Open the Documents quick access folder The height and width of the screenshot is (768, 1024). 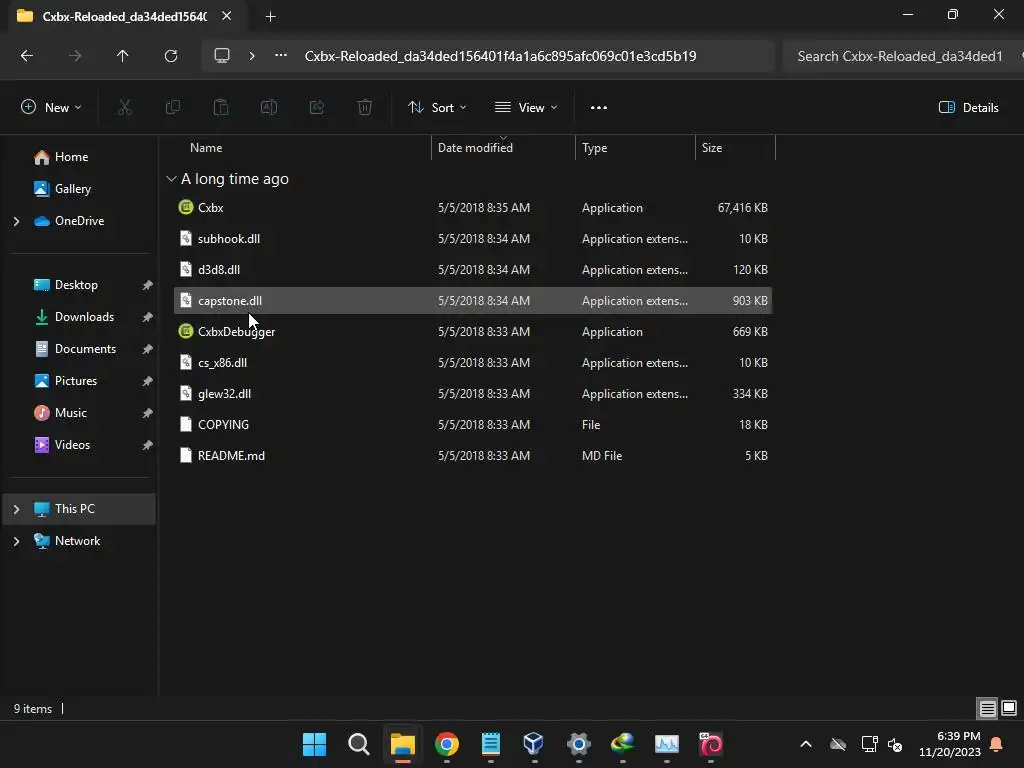[x=85, y=349]
